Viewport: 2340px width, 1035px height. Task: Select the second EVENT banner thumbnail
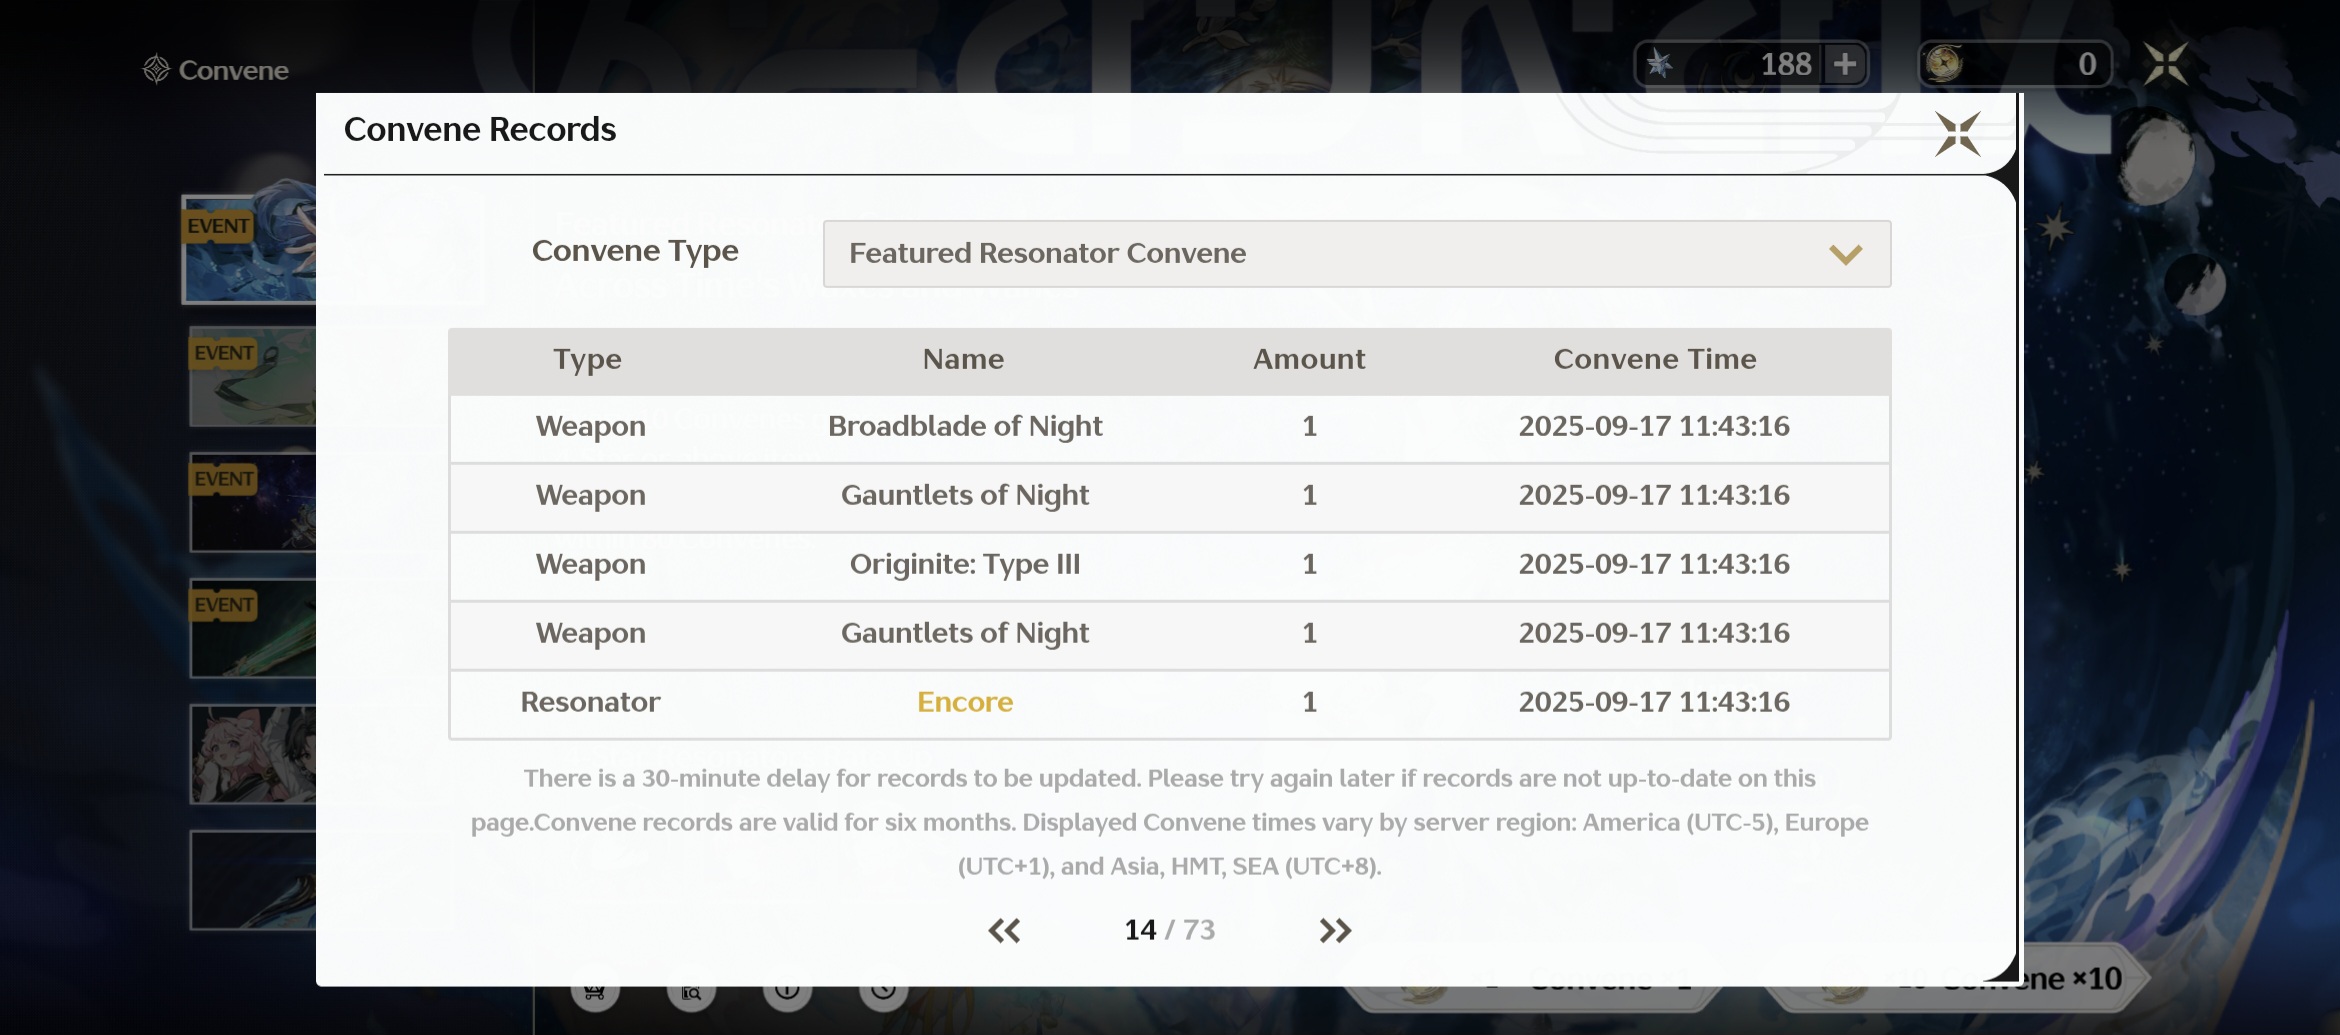pyautogui.click(x=253, y=377)
